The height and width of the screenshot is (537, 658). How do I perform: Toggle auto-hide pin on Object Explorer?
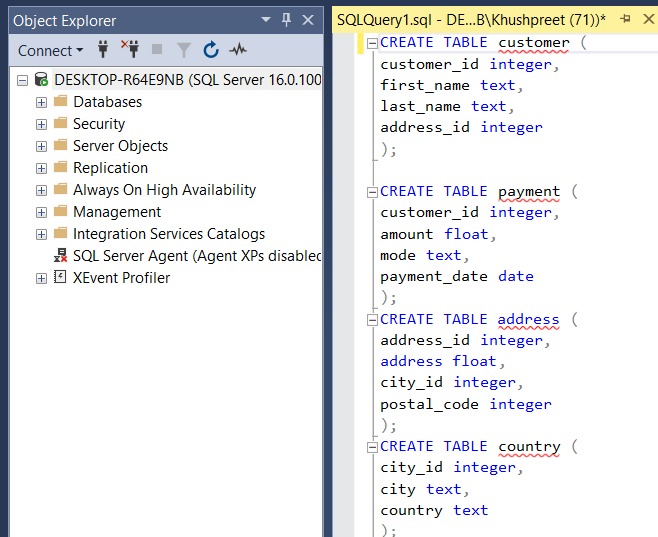tap(287, 19)
